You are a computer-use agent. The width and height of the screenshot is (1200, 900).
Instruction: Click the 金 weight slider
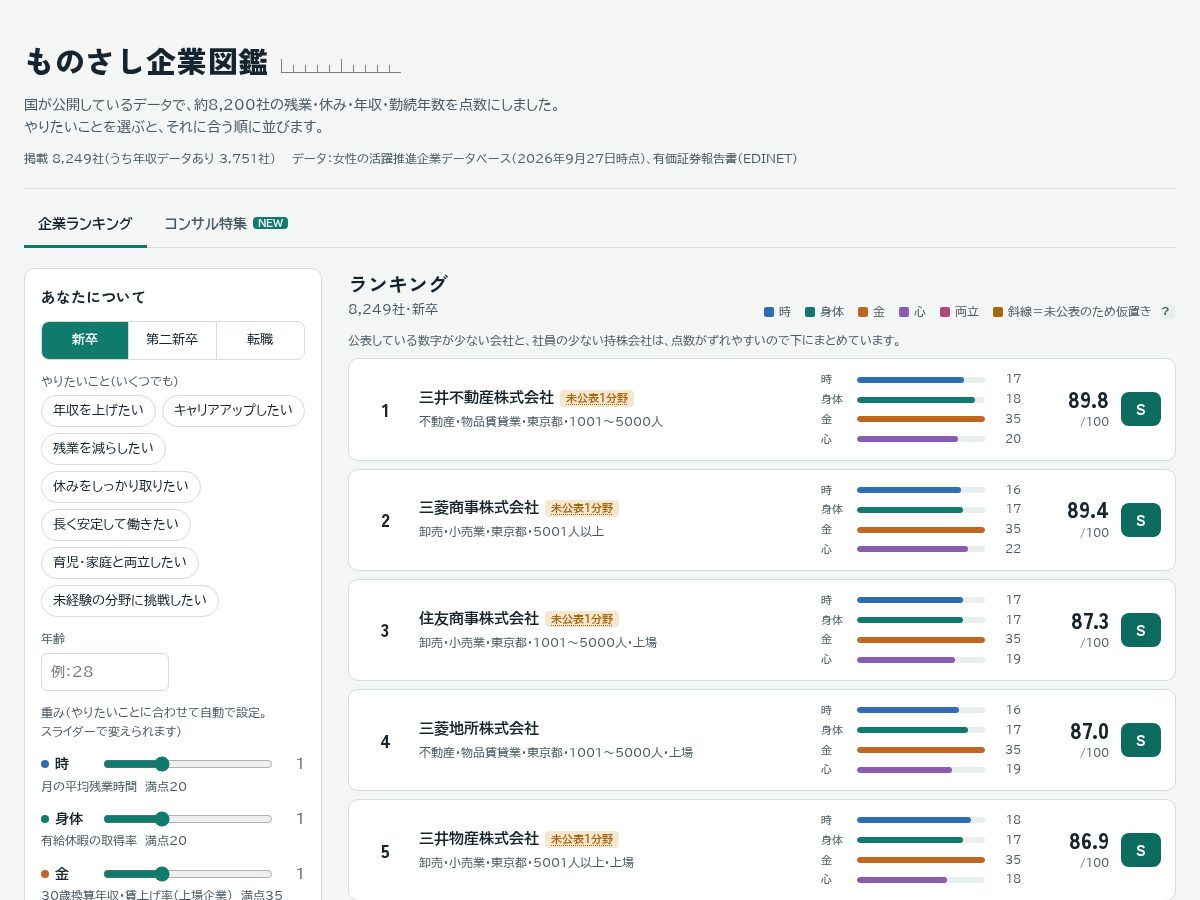188,873
